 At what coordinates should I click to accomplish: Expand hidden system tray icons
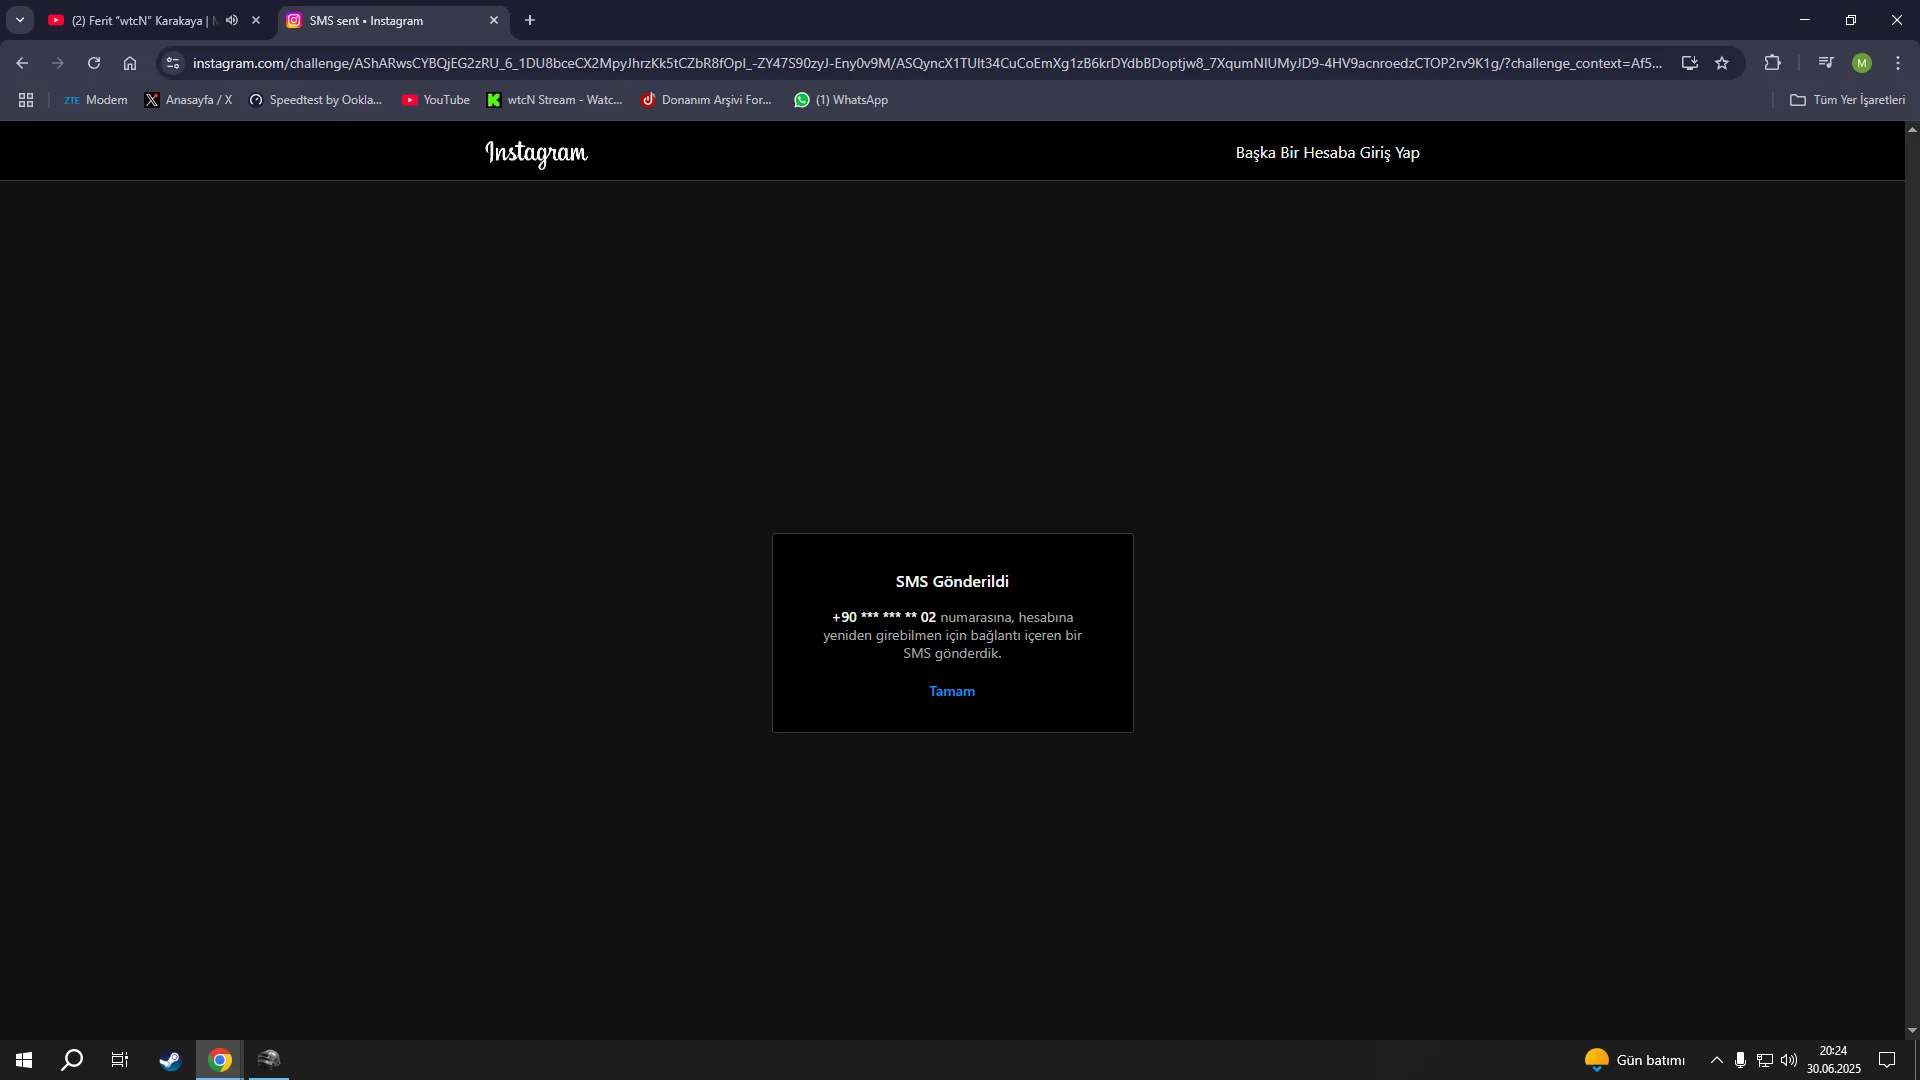1716,1060
